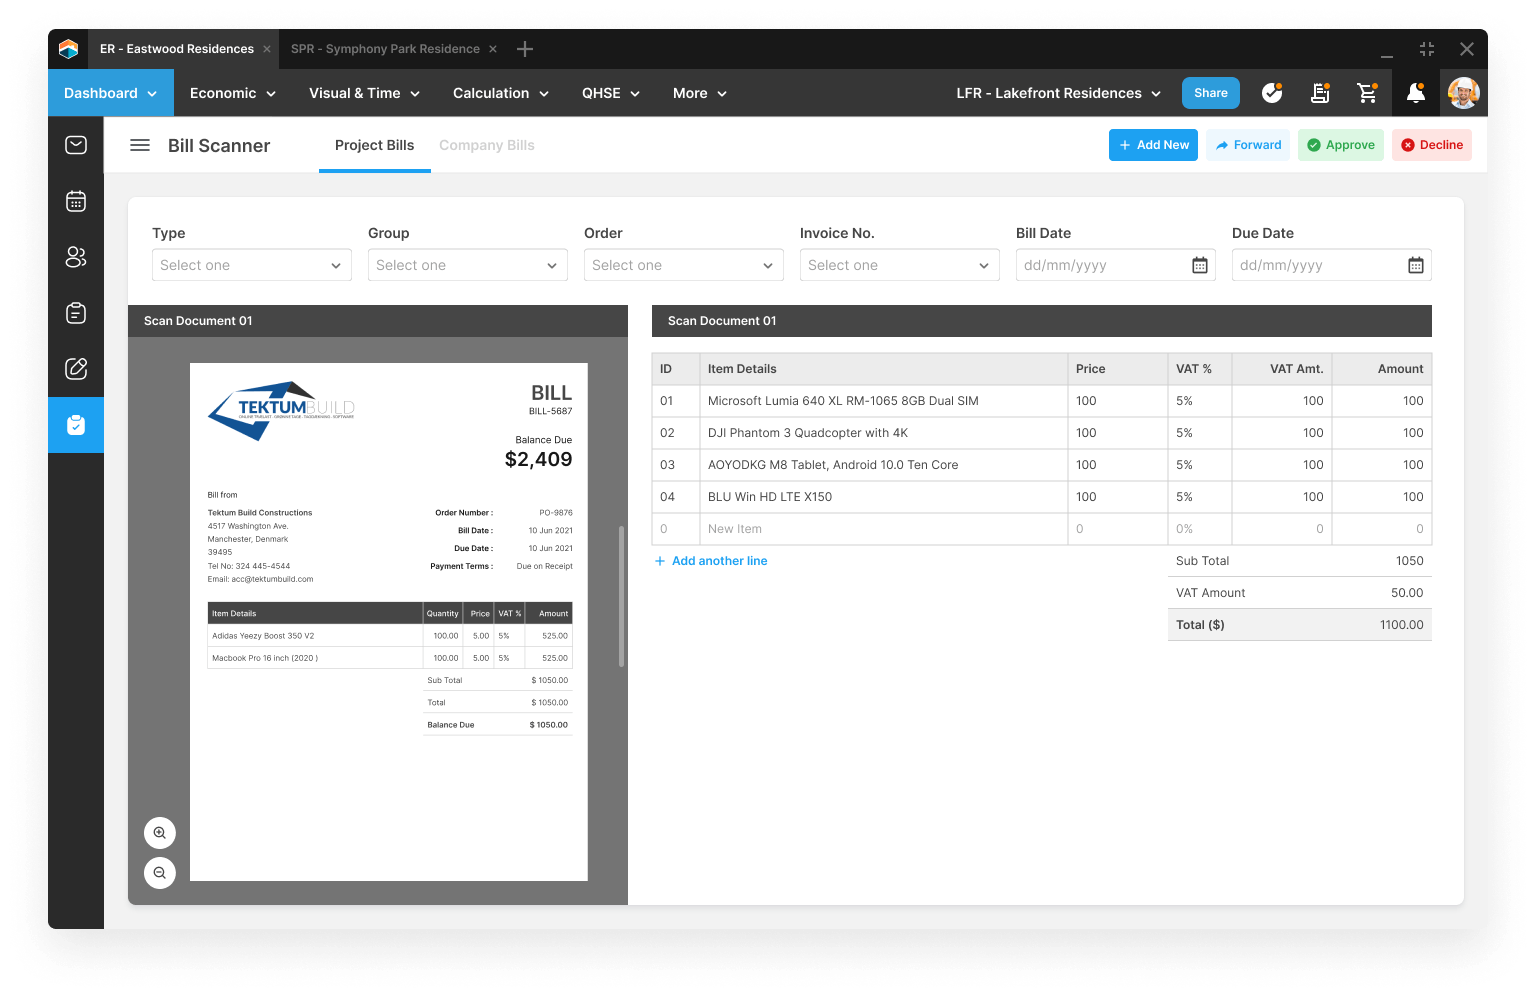Open the edit note sidebar icon
Screen dimensions: 1536x996
tap(76, 369)
